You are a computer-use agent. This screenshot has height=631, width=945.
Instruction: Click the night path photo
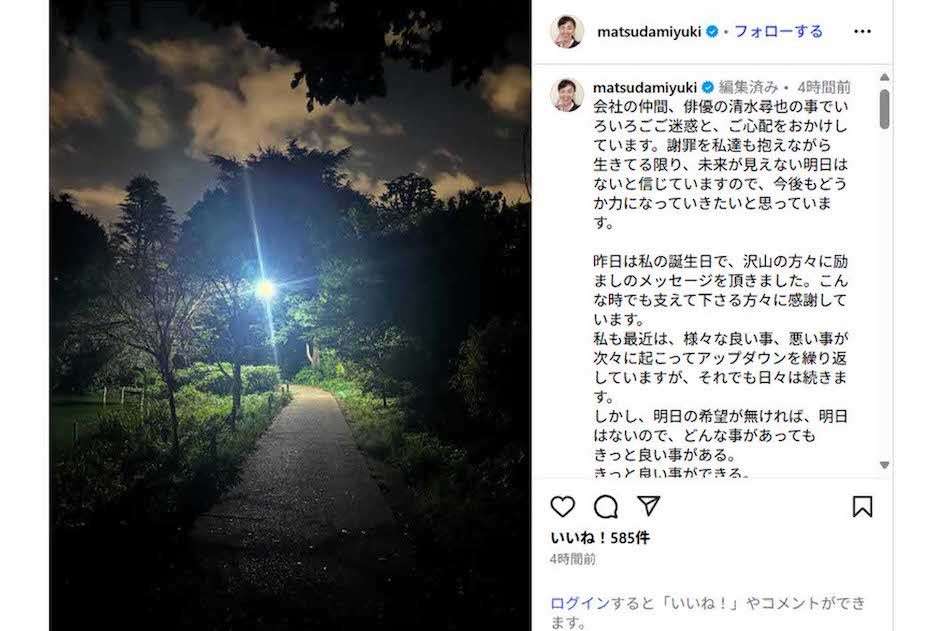[290, 315]
